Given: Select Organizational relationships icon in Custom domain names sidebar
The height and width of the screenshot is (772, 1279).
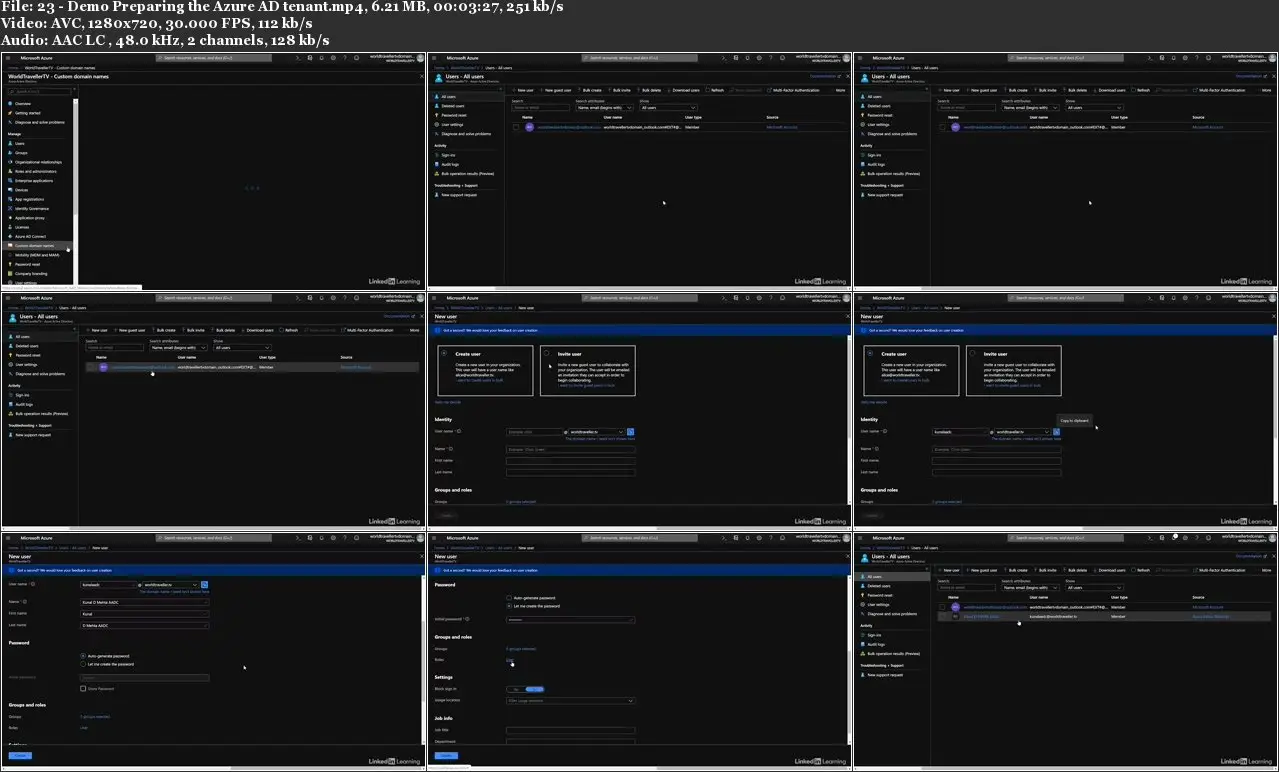Looking at the screenshot, I should tap(10, 162).
